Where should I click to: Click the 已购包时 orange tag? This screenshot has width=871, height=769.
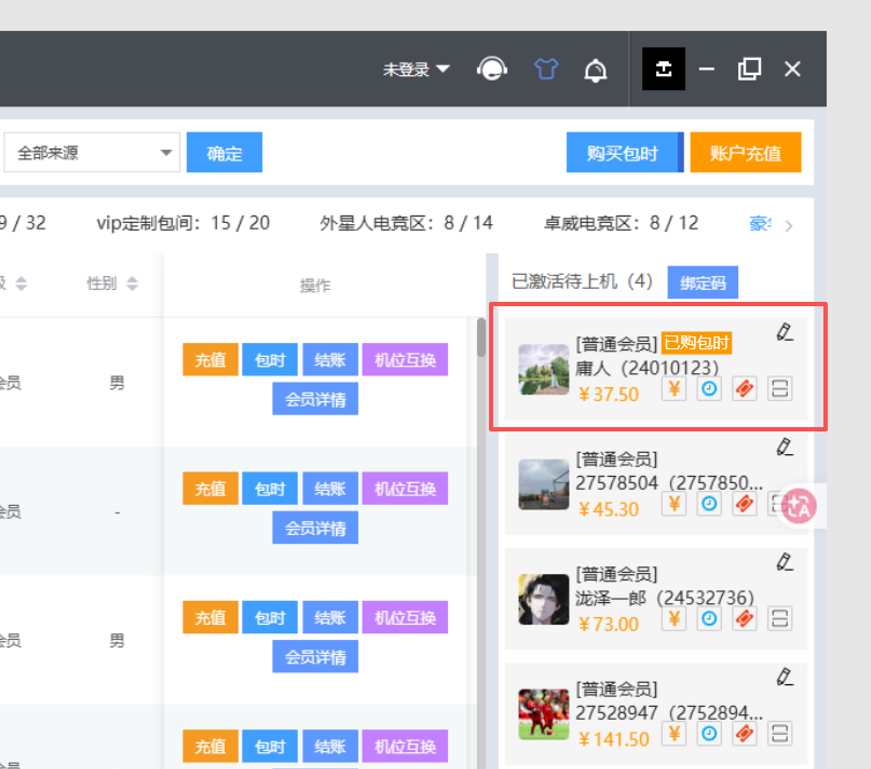tap(697, 343)
